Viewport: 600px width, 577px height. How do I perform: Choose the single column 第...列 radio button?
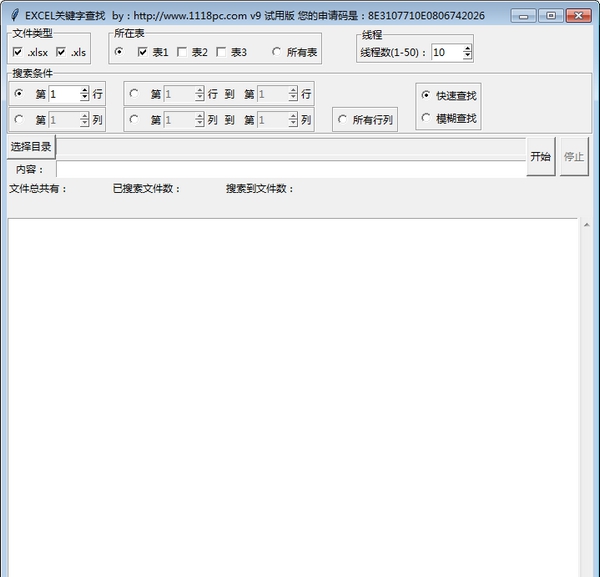[19, 120]
